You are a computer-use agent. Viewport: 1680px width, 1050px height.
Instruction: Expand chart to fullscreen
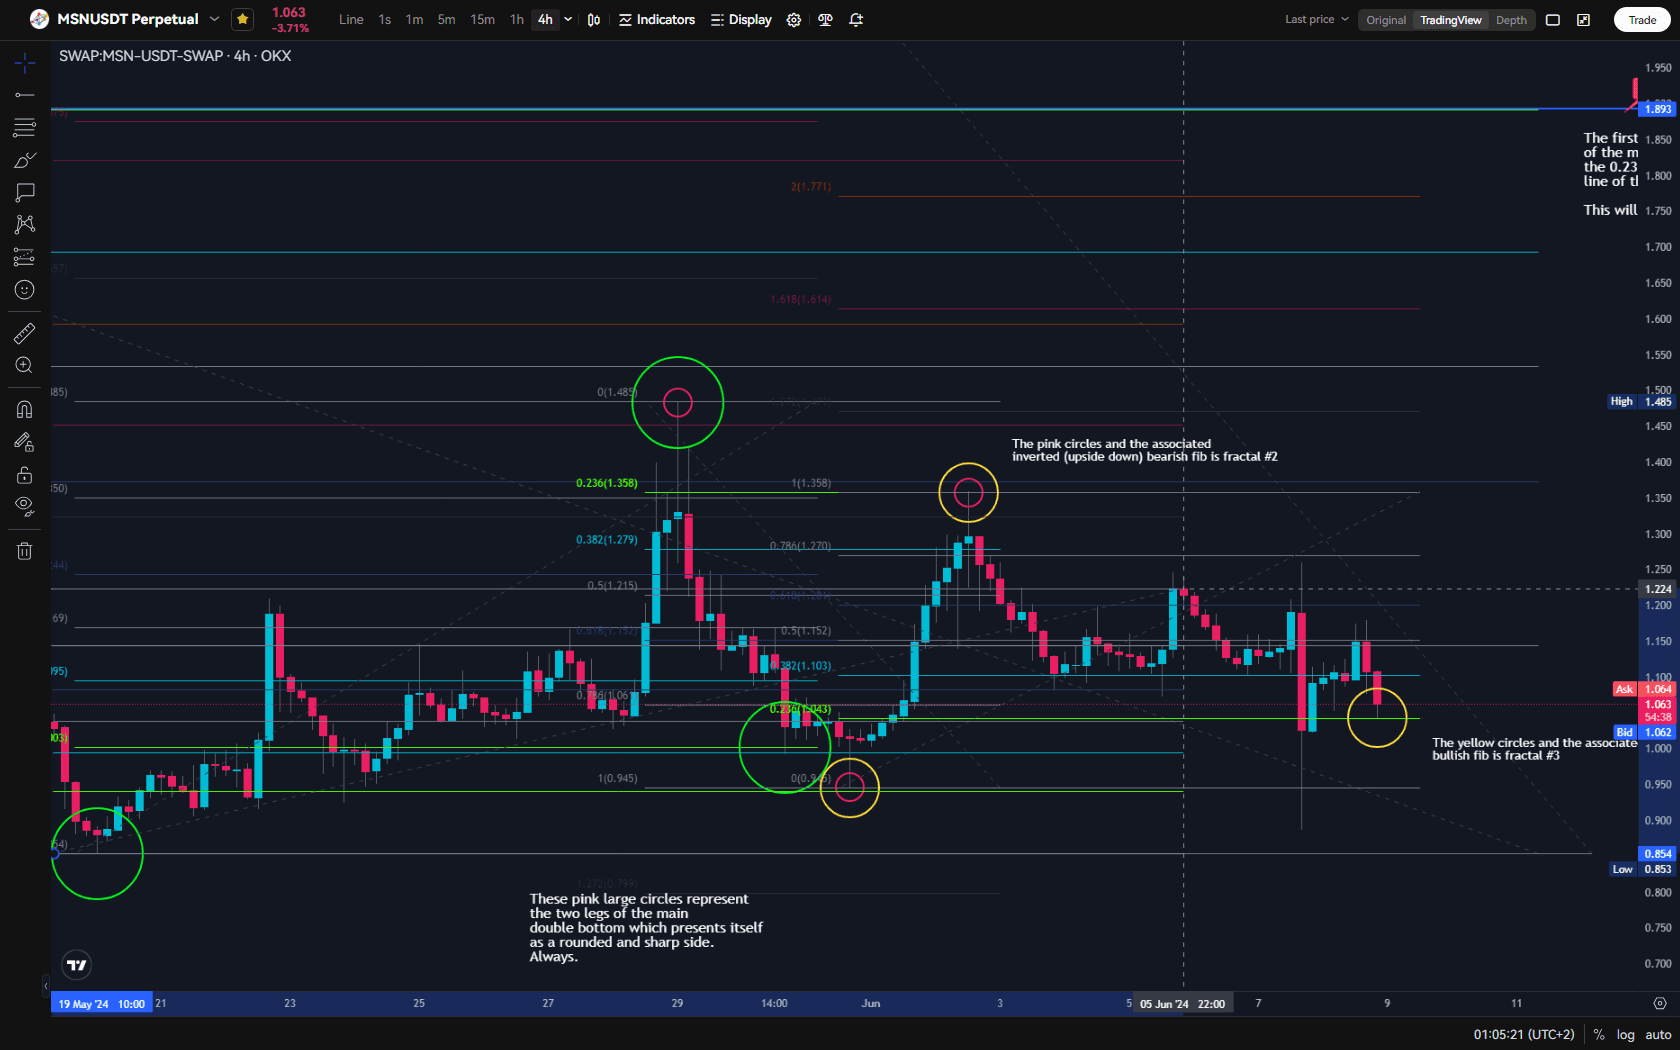[1584, 20]
